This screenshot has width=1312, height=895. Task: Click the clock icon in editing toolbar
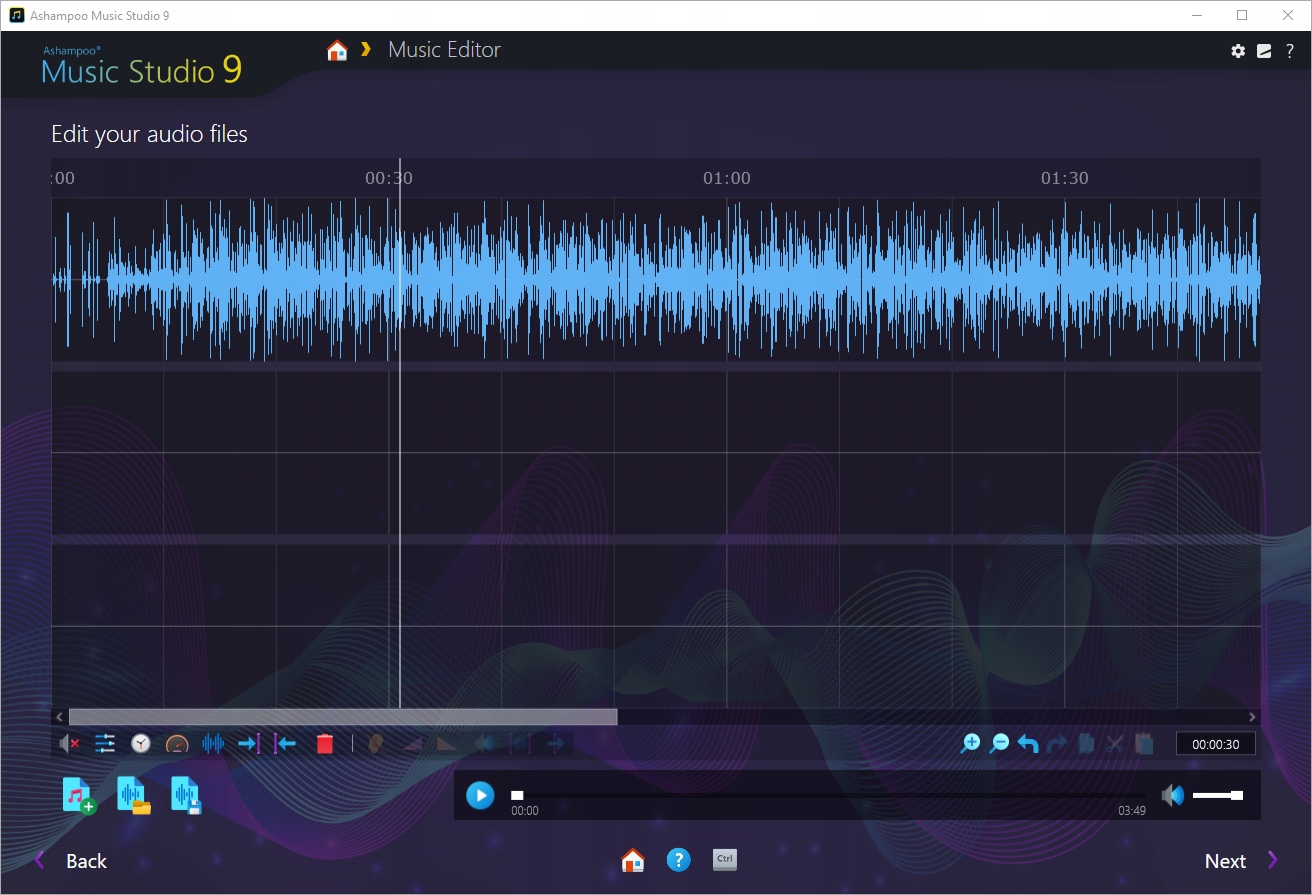click(141, 744)
